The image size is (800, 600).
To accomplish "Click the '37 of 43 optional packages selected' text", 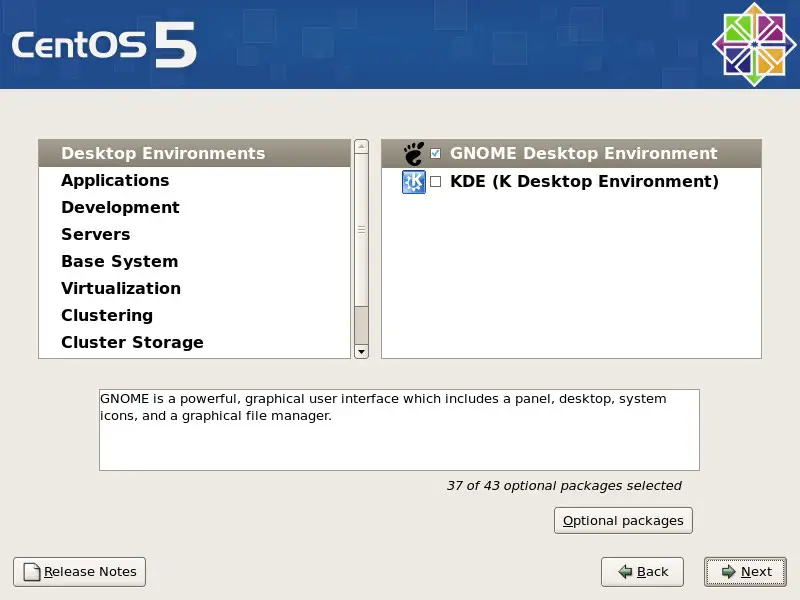I will [x=564, y=486].
